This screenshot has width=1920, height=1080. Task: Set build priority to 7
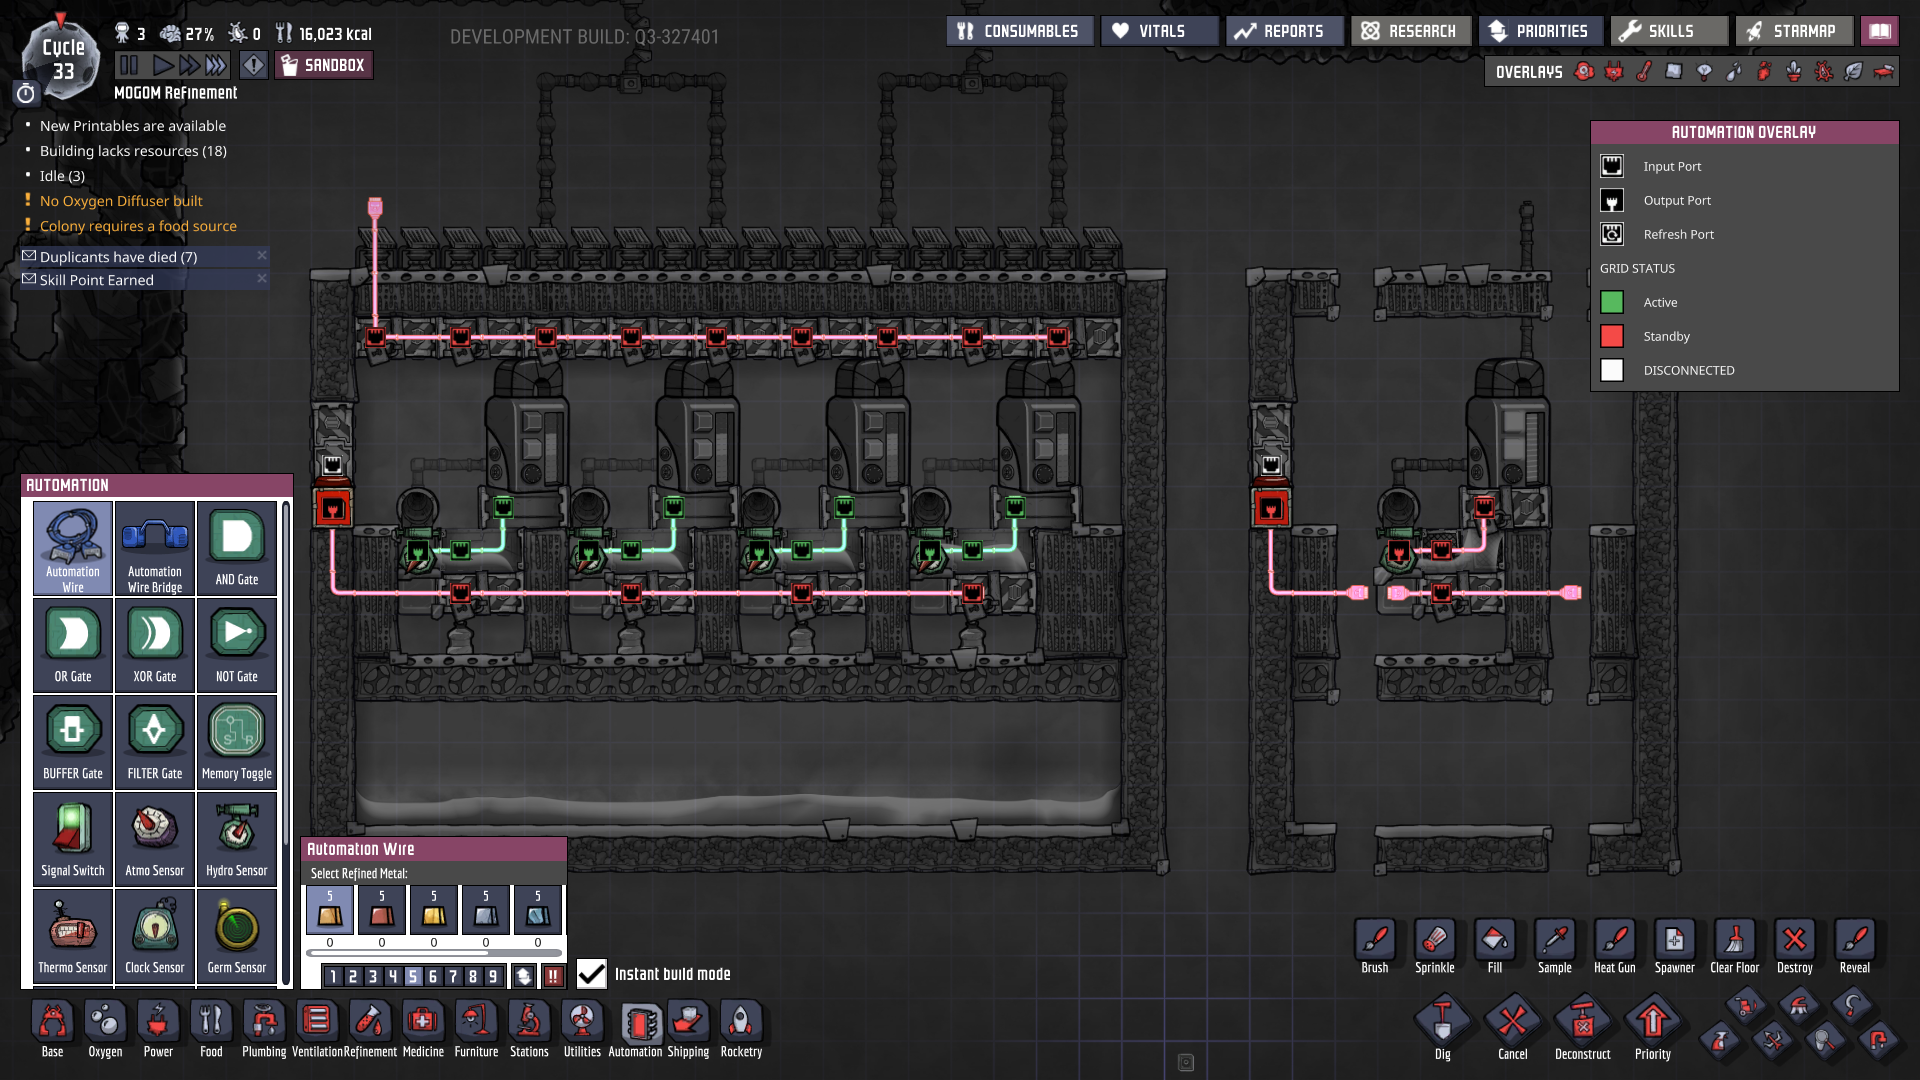tap(453, 977)
